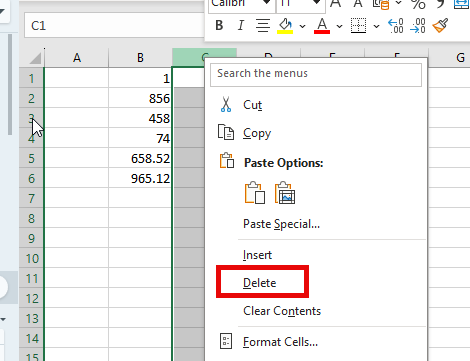Screen dimensions: 470x361
Task: Click the scissors Cut icon
Action: (226, 104)
